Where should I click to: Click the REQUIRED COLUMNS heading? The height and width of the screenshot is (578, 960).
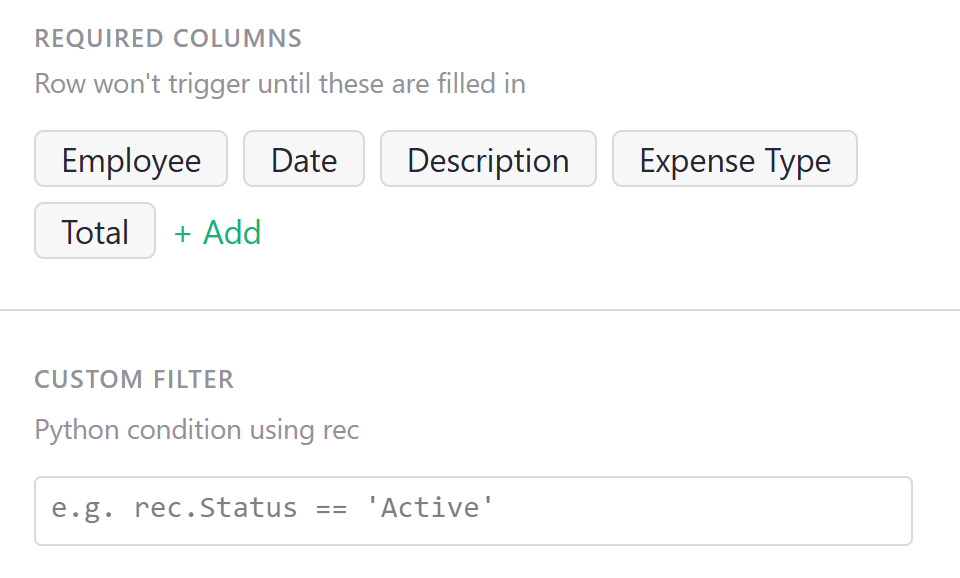[168, 38]
